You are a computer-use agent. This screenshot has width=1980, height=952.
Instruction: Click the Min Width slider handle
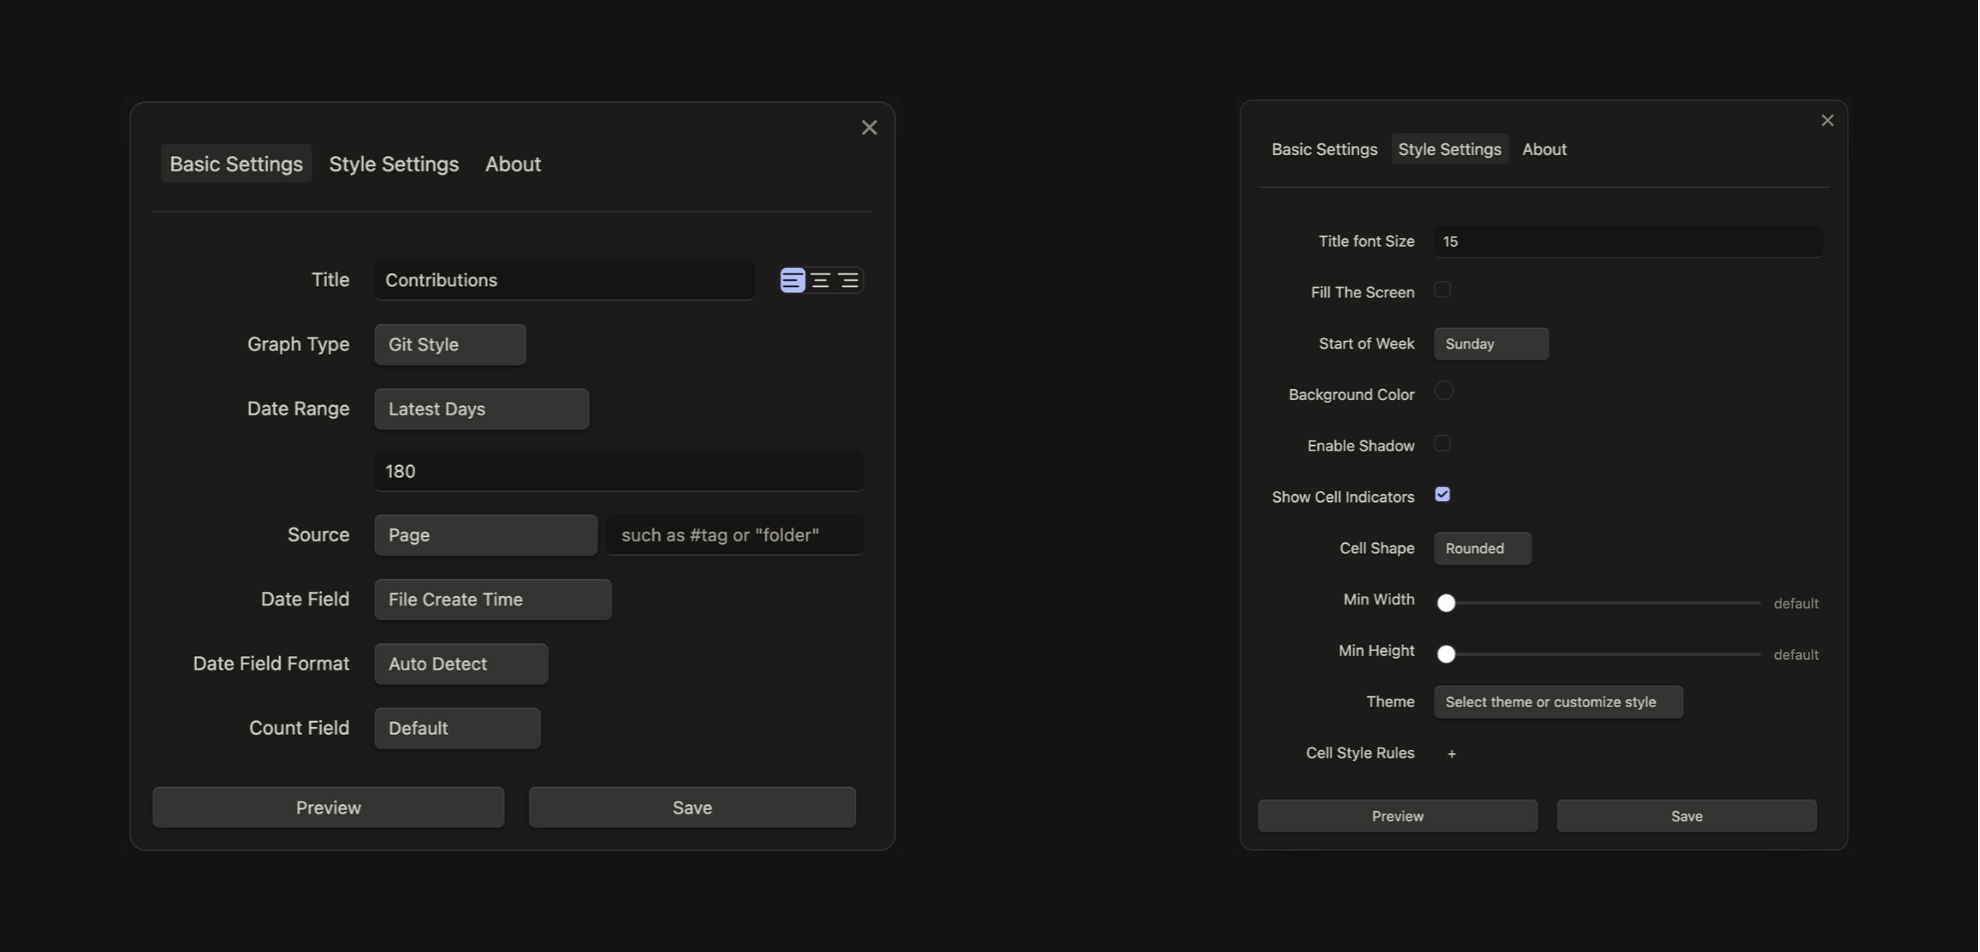[1446, 603]
